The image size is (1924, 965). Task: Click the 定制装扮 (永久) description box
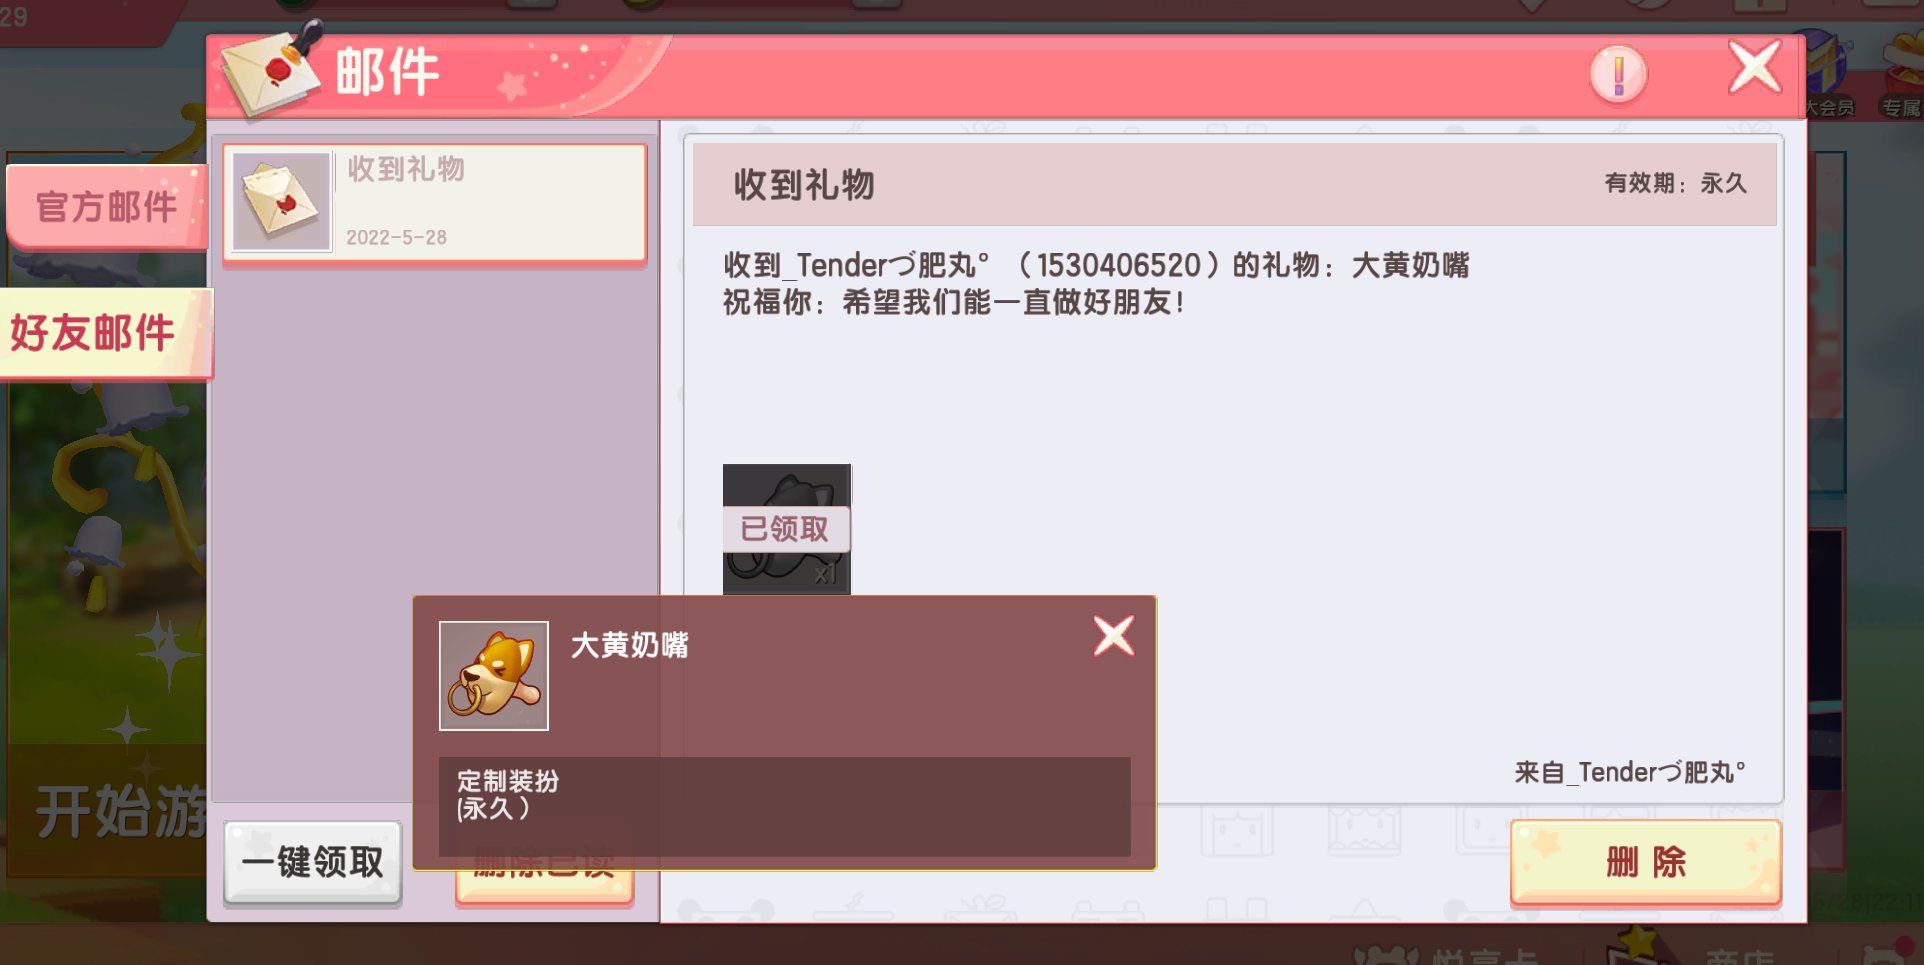click(785, 806)
